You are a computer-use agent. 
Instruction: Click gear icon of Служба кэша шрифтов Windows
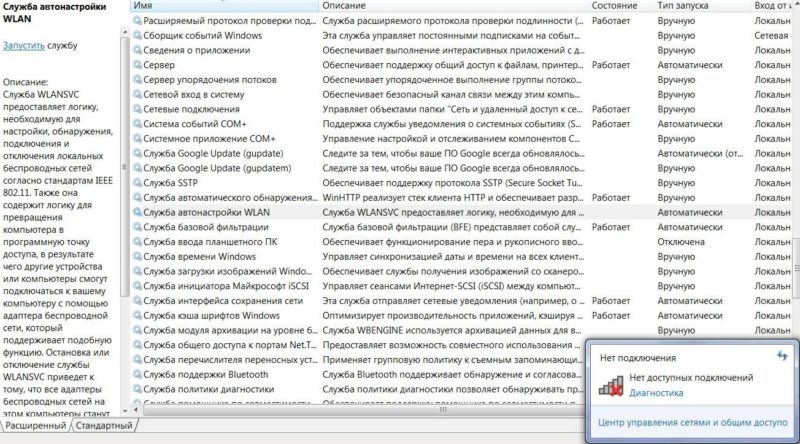point(137,316)
